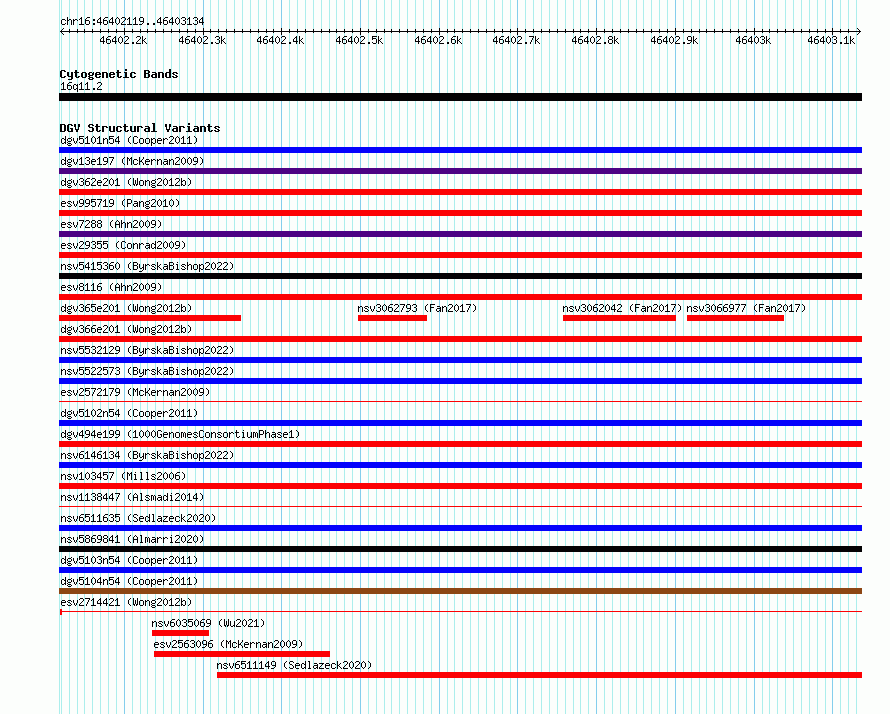
Task: Open the dgv13e197 (McKernan2009) variant
Action: 132,161
